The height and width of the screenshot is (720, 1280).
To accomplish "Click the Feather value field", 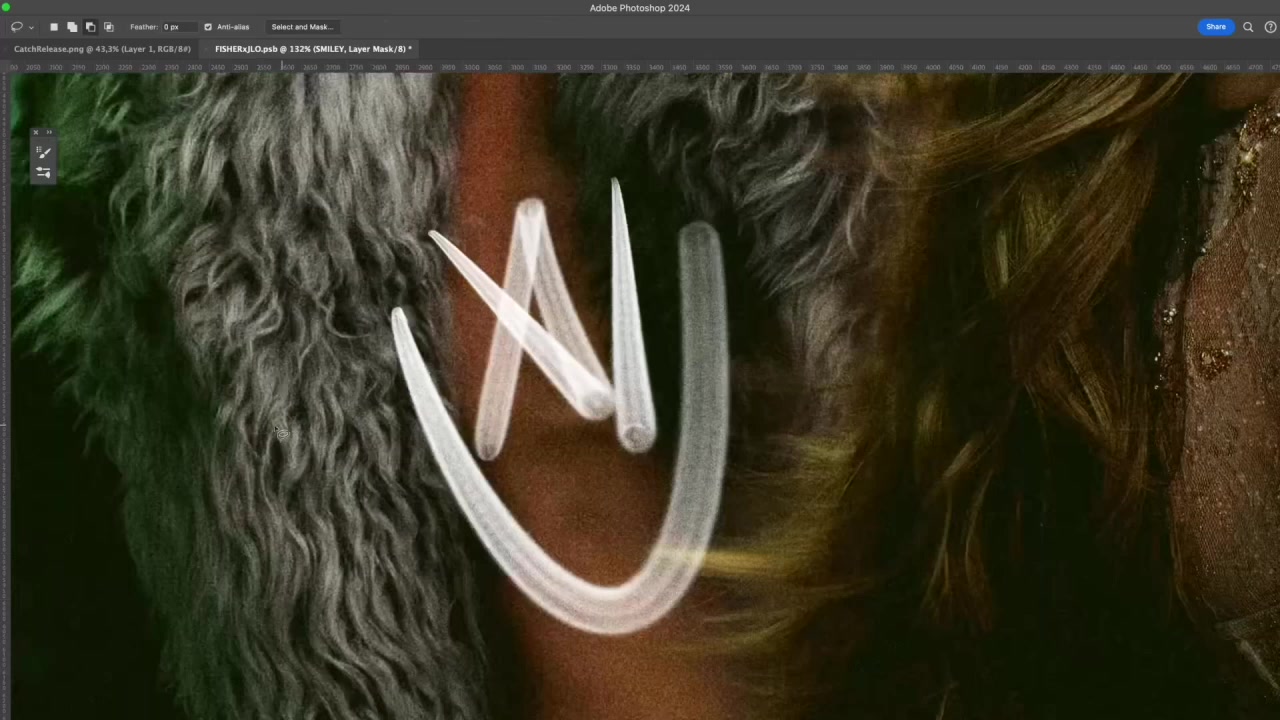I will point(178,27).
